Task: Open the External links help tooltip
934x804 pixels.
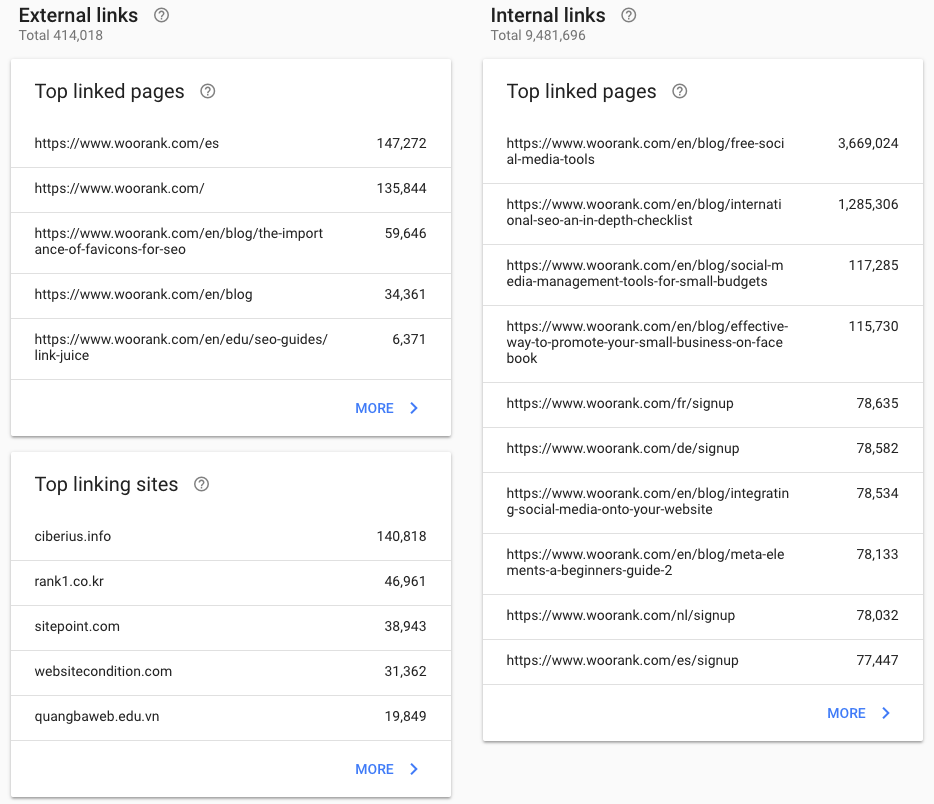Action: [162, 15]
